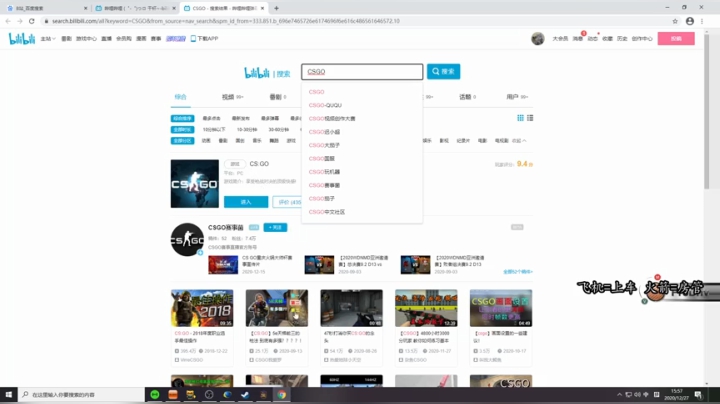Viewport: 720px width, 404px height.
Task: Open the Chrome three-dot menu
Action: pyautogui.click(x=702, y=21)
